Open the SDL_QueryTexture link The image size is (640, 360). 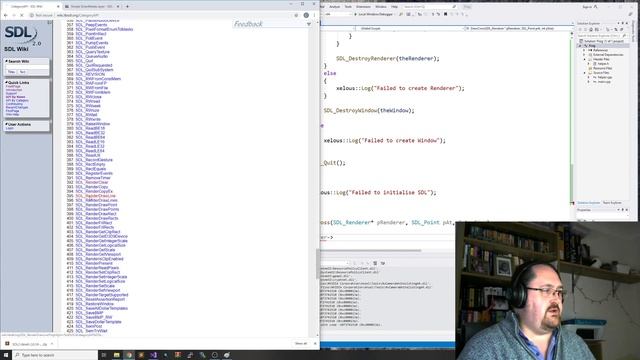click(92, 52)
